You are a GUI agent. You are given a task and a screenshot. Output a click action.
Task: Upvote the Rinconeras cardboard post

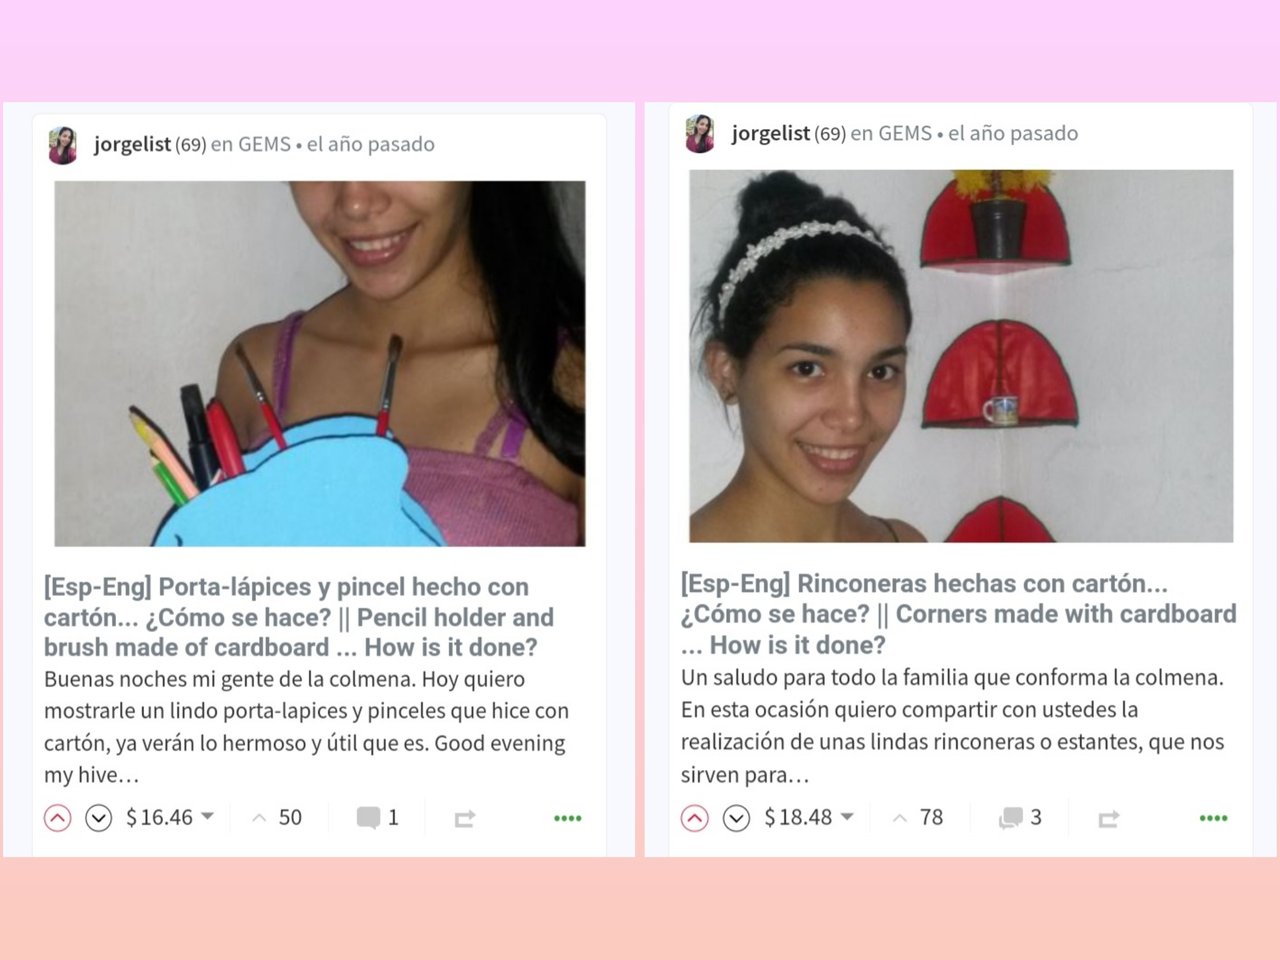(695, 818)
